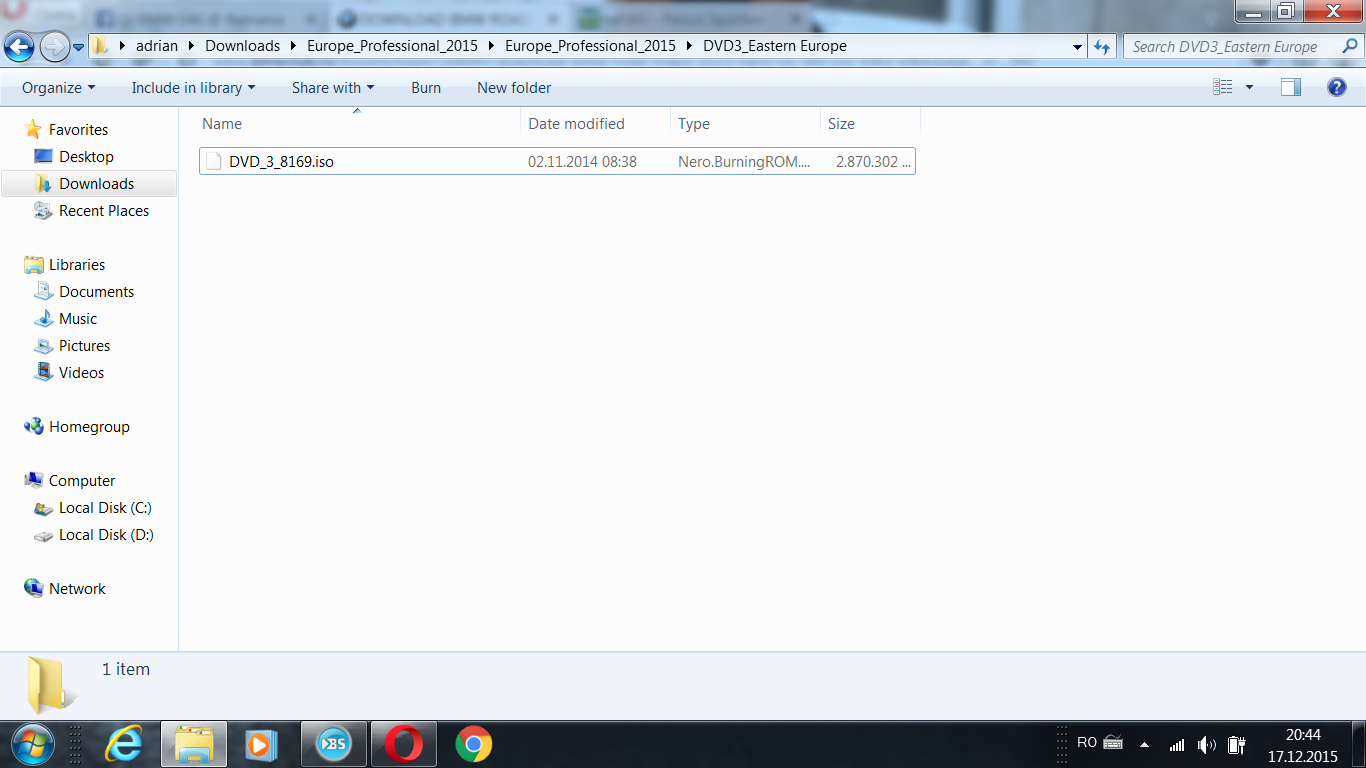
Task: Sort by the Type column header
Action: pos(745,124)
